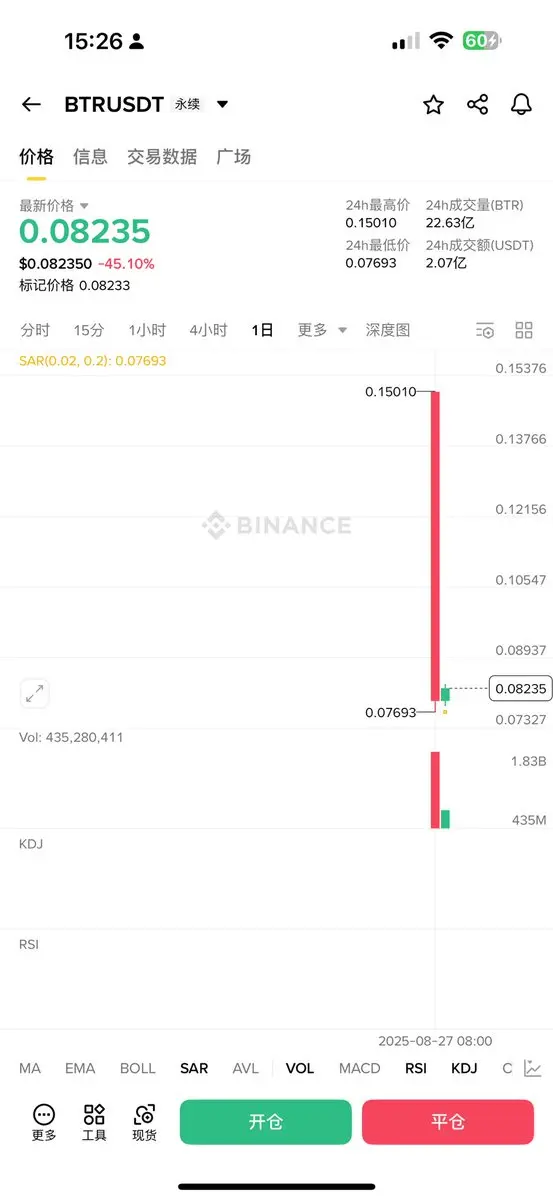Toggle the MACD indicator
553x1200 pixels.
[x=359, y=1068]
